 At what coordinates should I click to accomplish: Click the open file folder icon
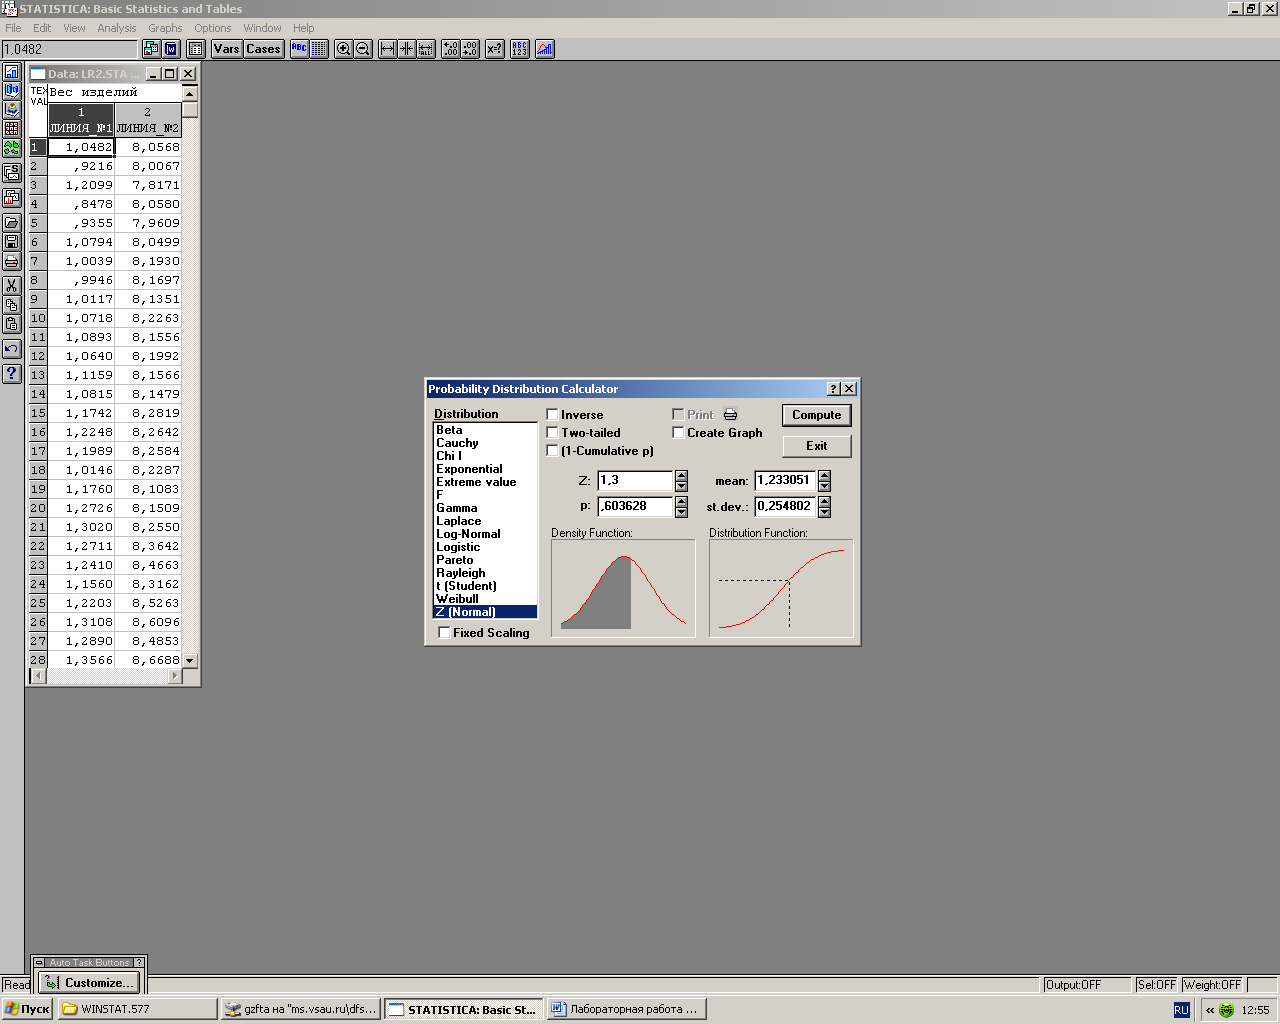pos(11,223)
